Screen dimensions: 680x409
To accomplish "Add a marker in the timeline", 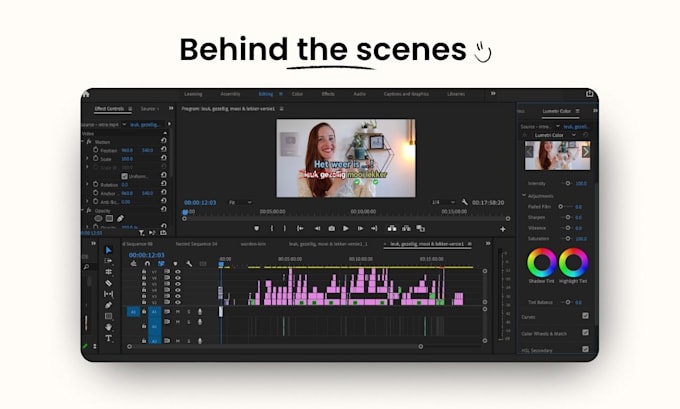I will point(175,263).
